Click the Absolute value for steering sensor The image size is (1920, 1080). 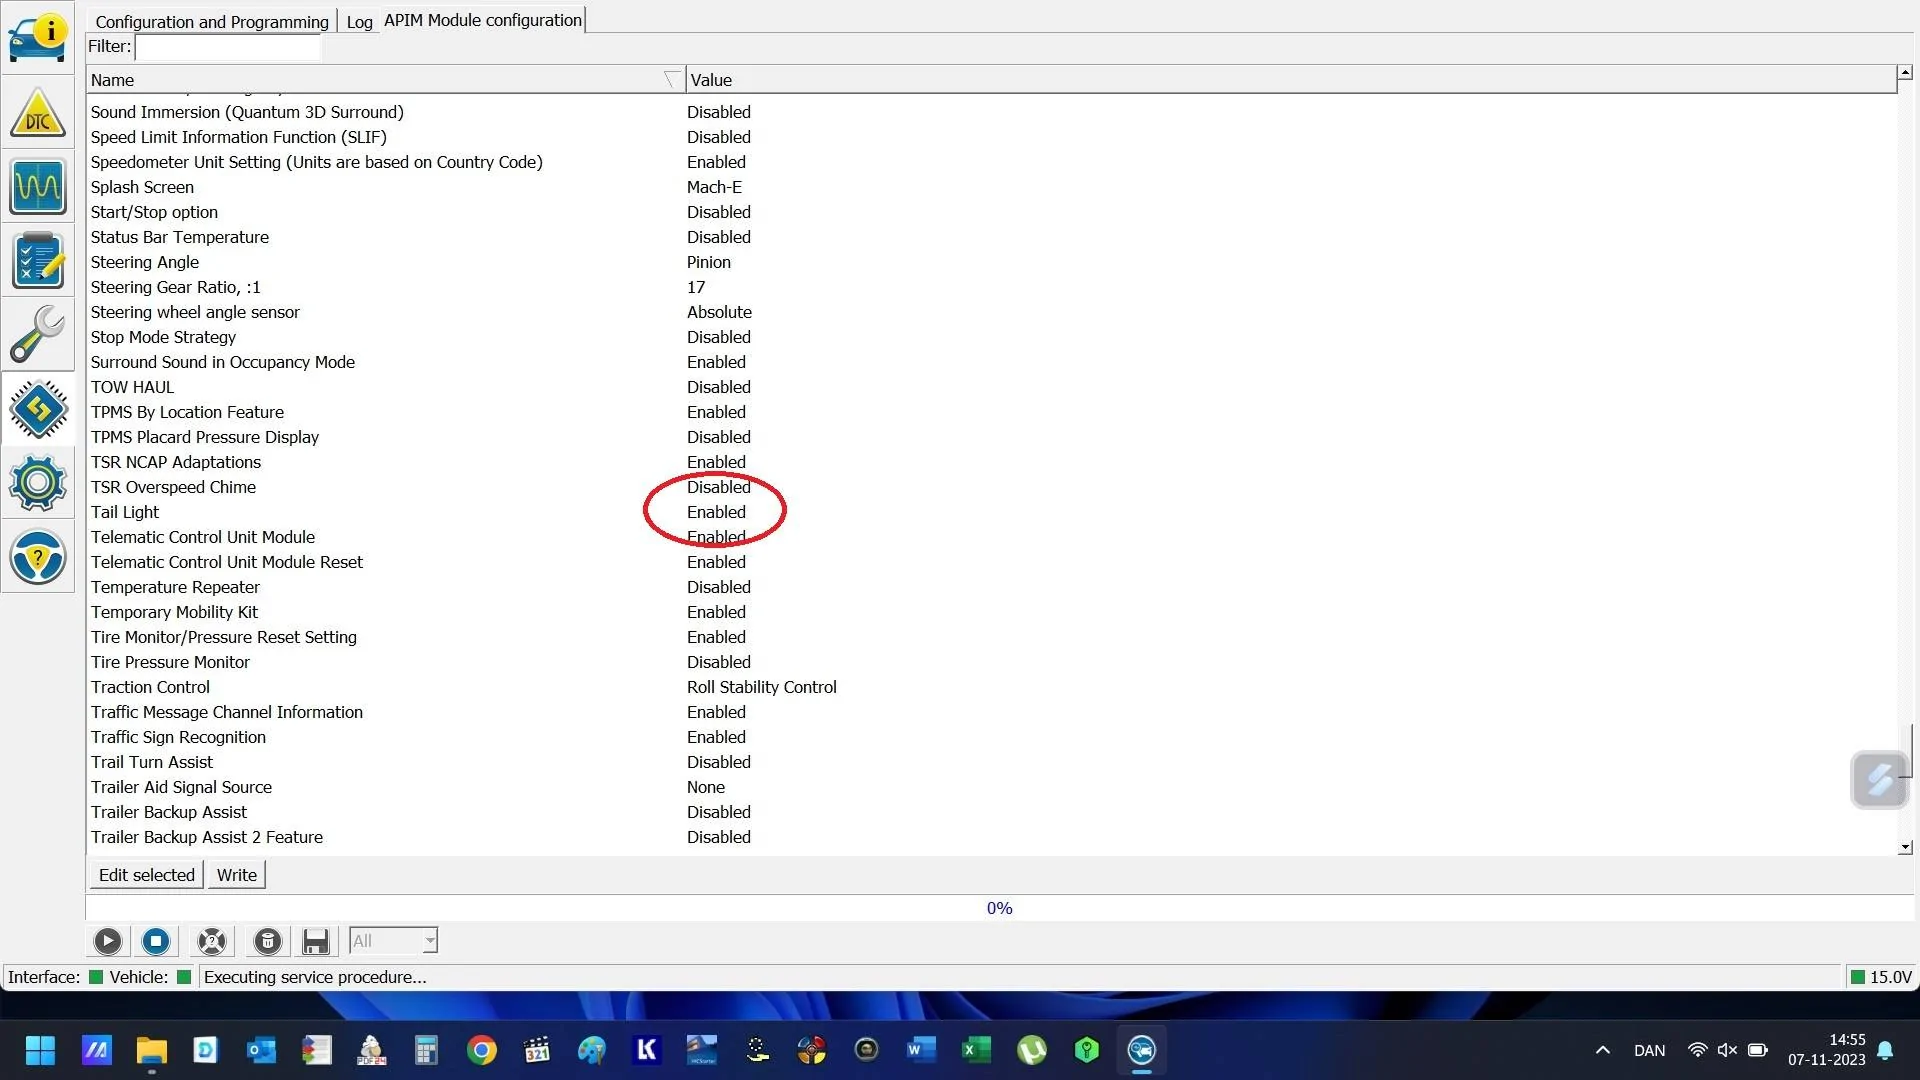point(719,312)
